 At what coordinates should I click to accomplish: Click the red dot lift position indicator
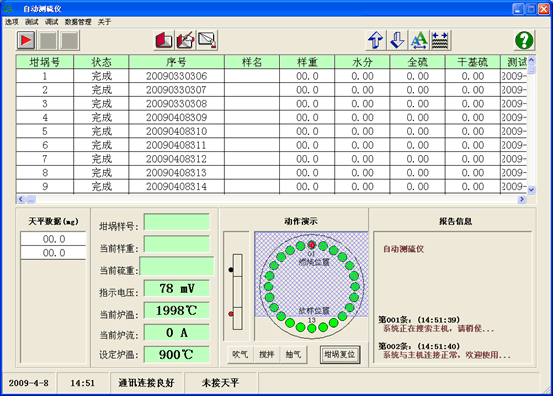(231, 314)
